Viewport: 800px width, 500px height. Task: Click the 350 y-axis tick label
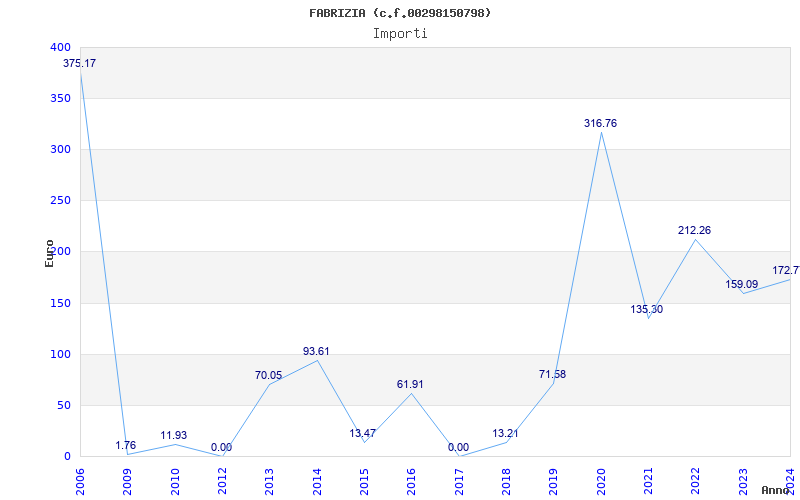click(x=60, y=98)
